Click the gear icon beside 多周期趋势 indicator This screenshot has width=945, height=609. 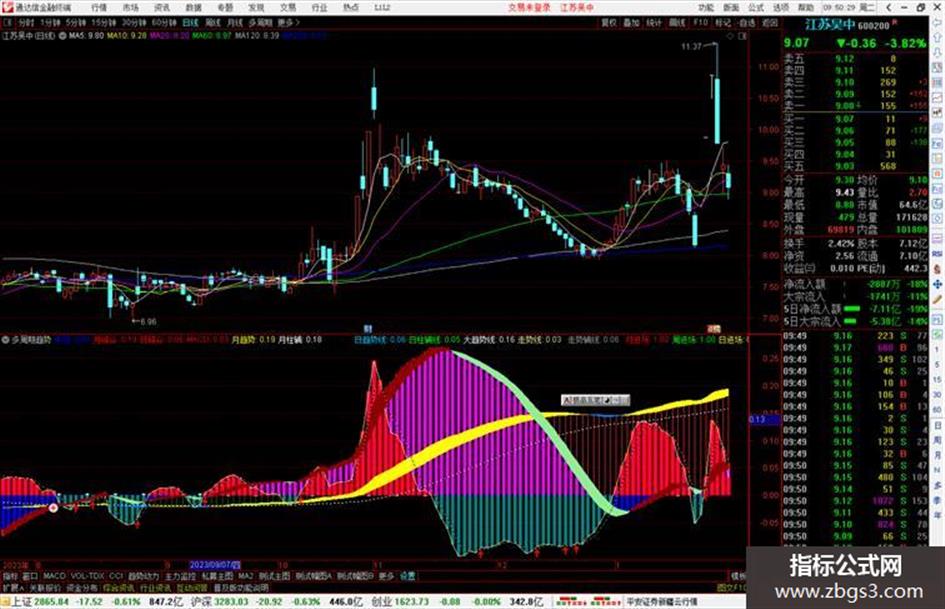click(x=5, y=339)
